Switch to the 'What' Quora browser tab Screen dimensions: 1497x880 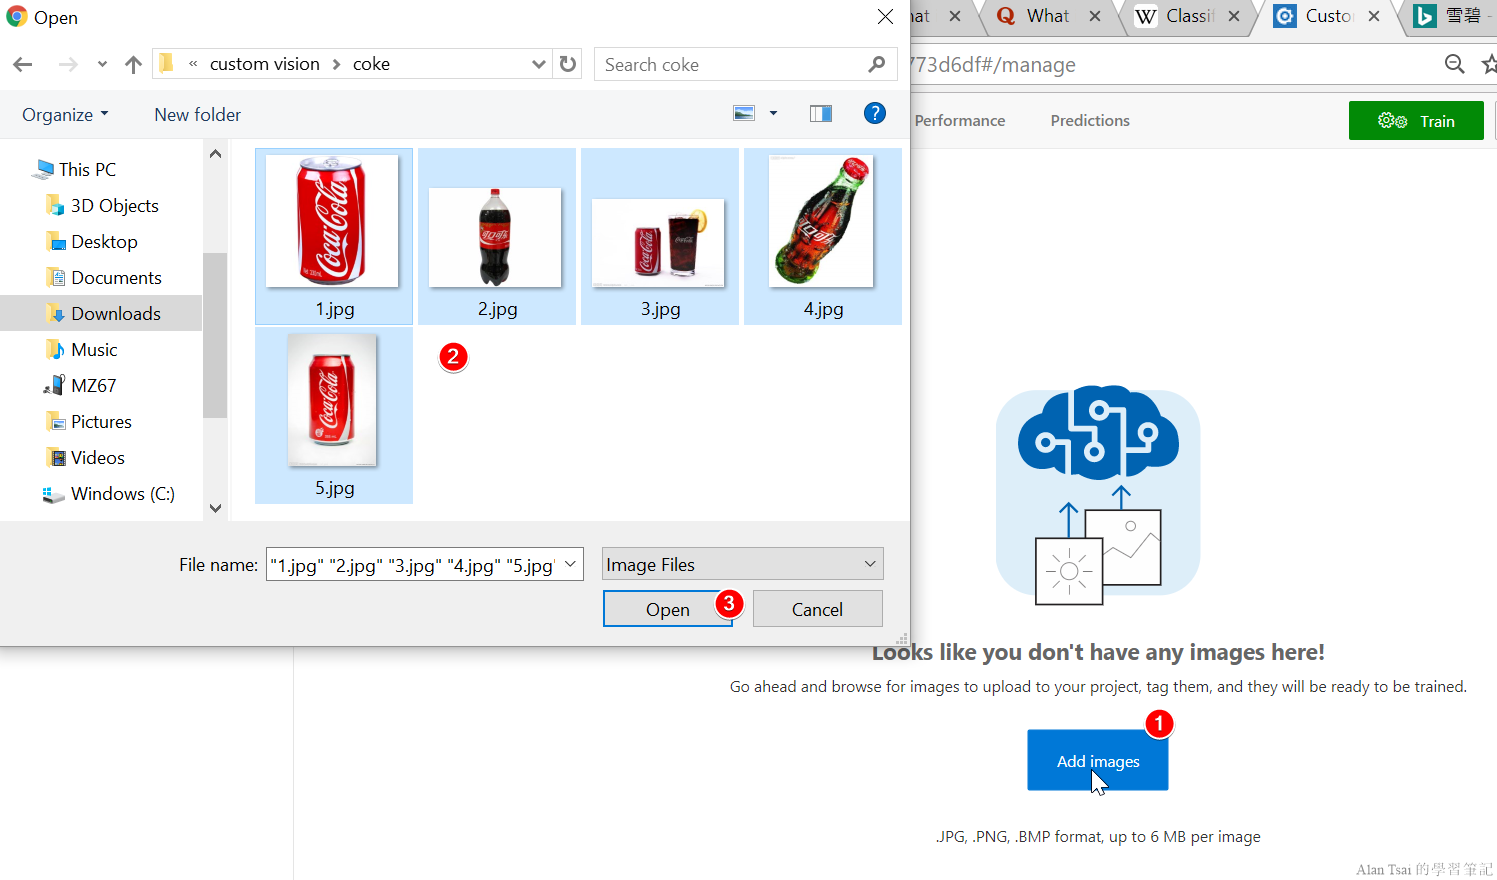click(x=1047, y=16)
